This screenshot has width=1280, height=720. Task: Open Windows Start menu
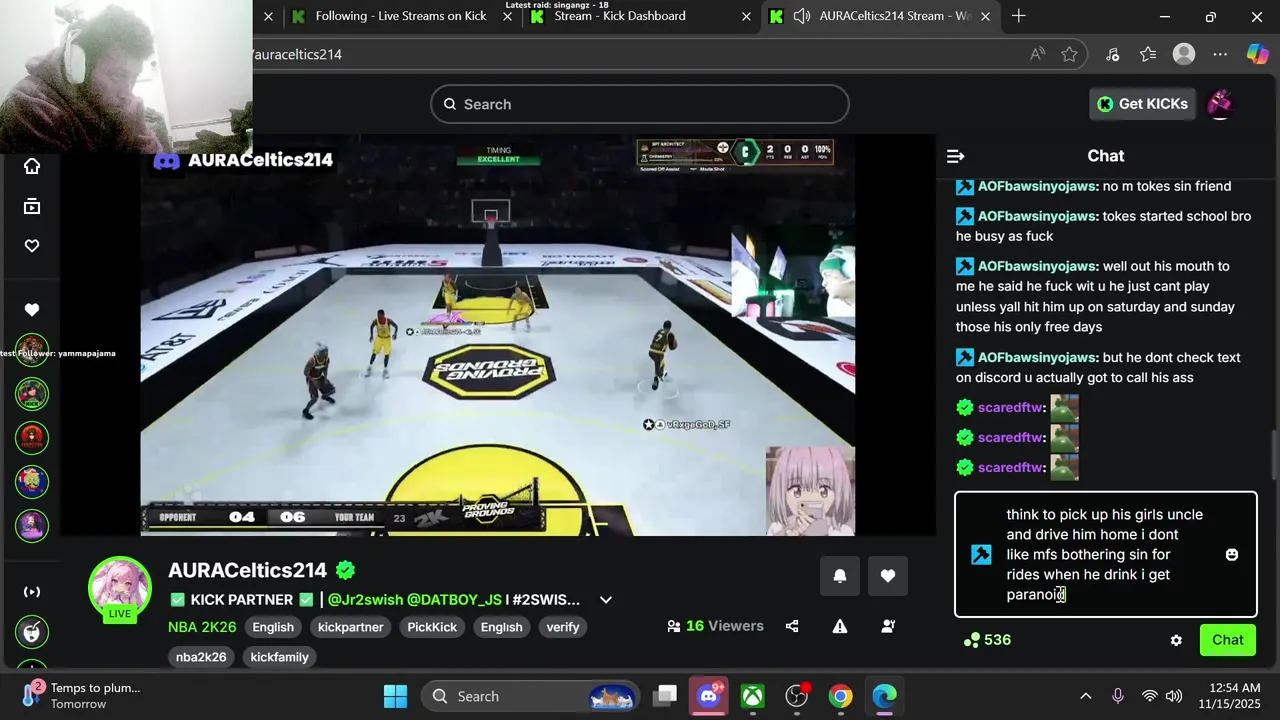click(395, 696)
